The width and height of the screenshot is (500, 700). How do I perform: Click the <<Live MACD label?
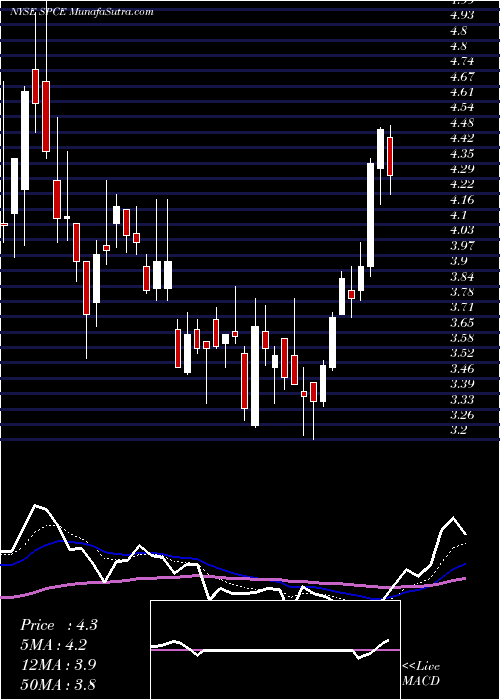[421, 674]
